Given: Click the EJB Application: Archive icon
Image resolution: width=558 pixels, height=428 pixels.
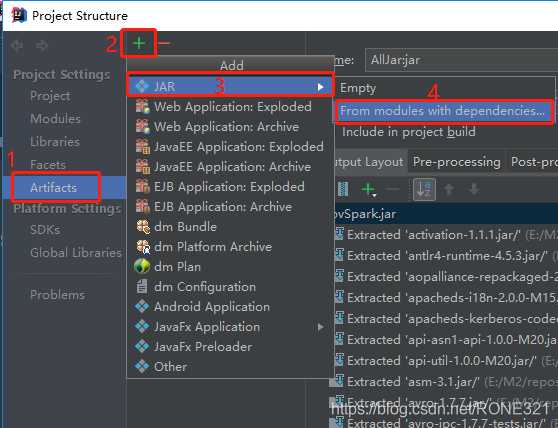Looking at the screenshot, I should [x=142, y=206].
